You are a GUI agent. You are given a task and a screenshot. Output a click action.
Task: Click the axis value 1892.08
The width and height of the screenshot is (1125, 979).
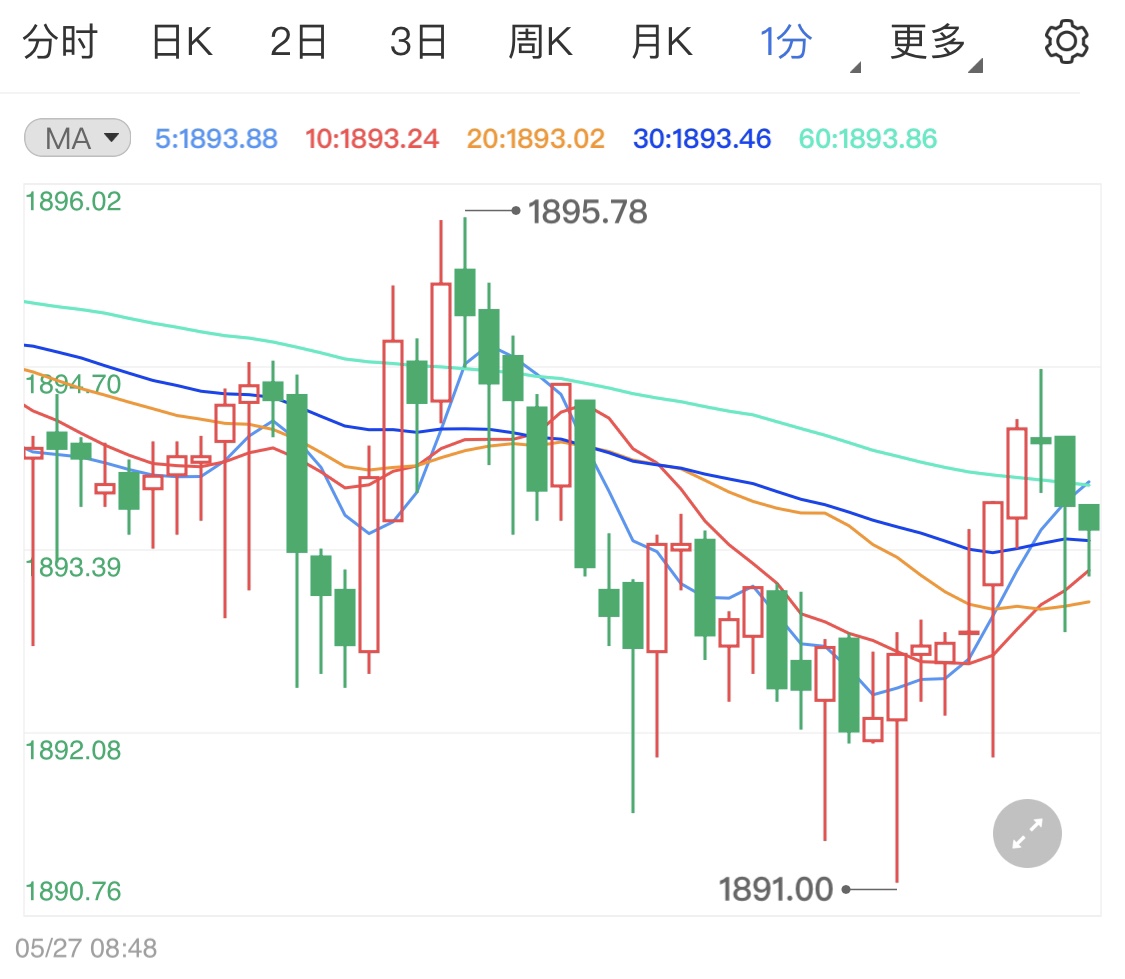tap(73, 750)
